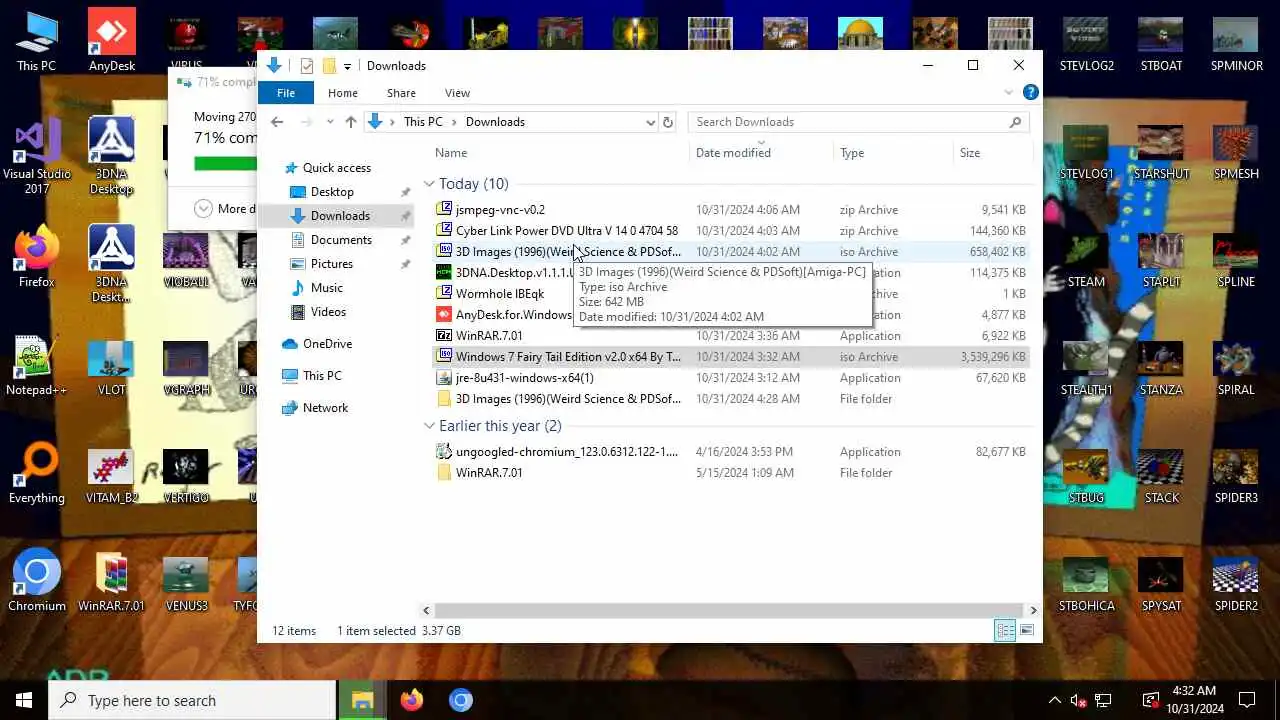This screenshot has height=720, width=1280.
Task: Select the SPIDER3 desktop icon
Action: [x=1236, y=476]
